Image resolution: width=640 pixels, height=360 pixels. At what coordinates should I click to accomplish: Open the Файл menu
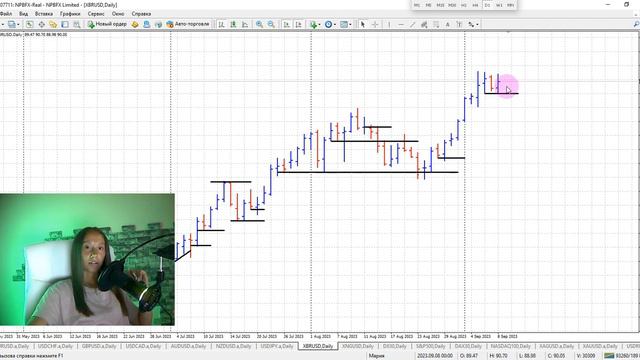(6, 14)
